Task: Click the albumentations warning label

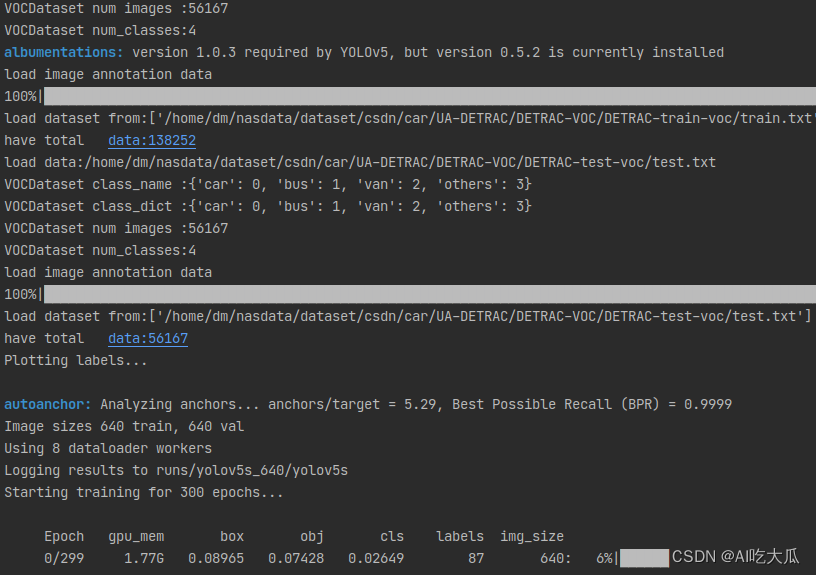Action: click(x=64, y=52)
